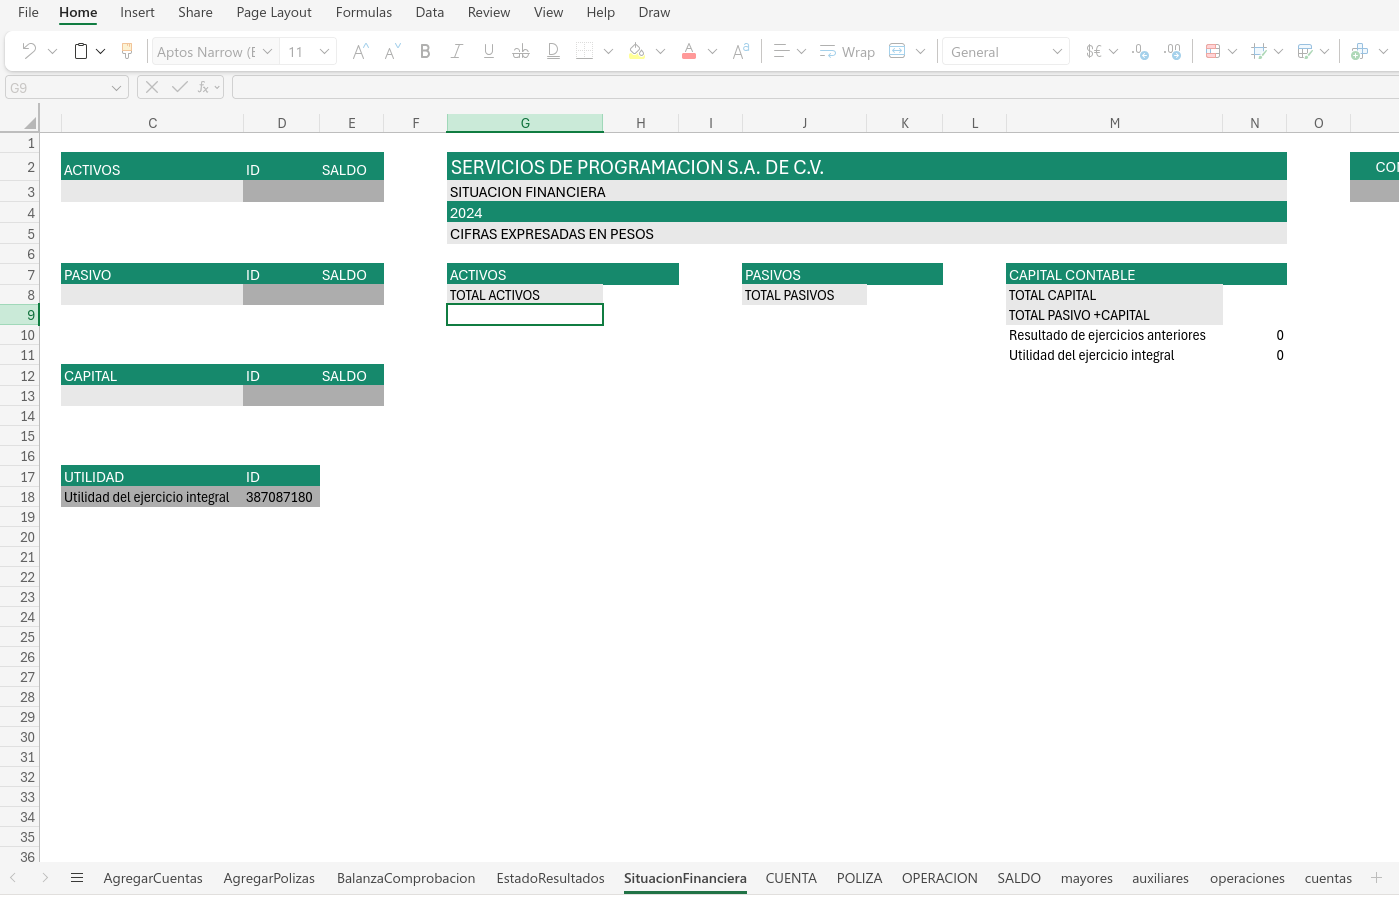The width and height of the screenshot is (1399, 901).
Task: Switch to the Data ribbon tab
Action: coord(430,12)
